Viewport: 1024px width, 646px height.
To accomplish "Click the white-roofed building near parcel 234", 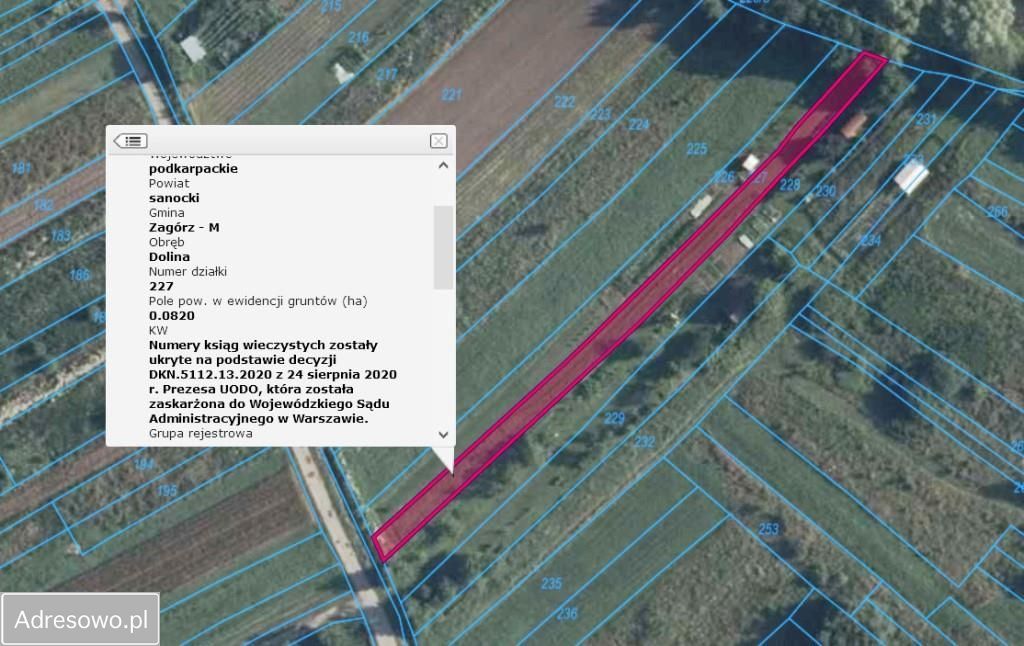I will [x=910, y=178].
